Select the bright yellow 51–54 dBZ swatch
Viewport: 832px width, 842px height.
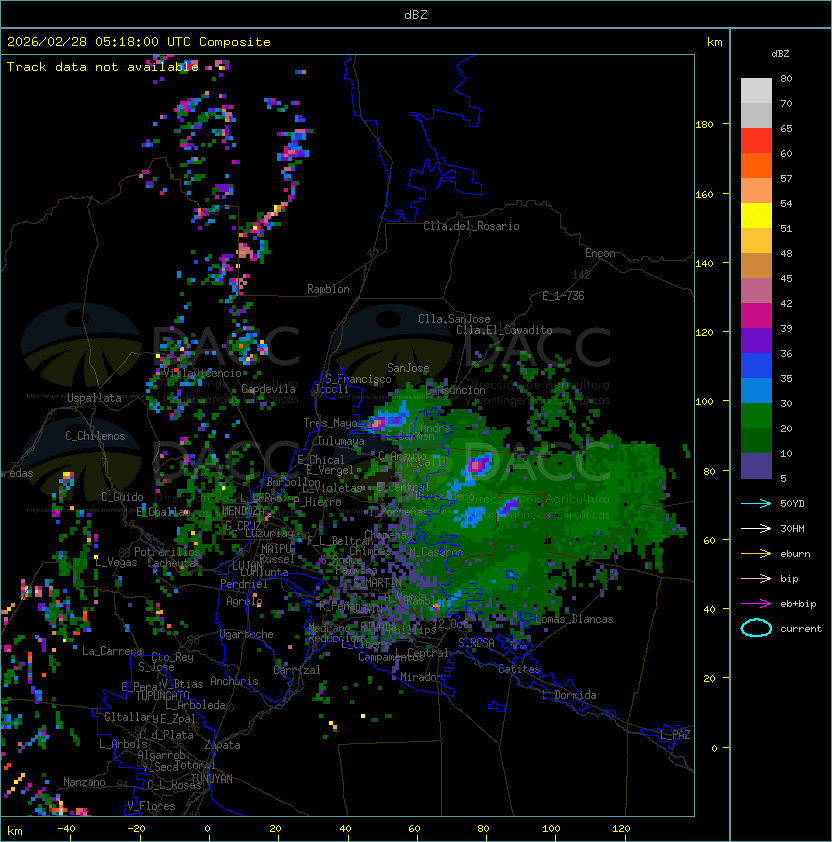pos(756,215)
